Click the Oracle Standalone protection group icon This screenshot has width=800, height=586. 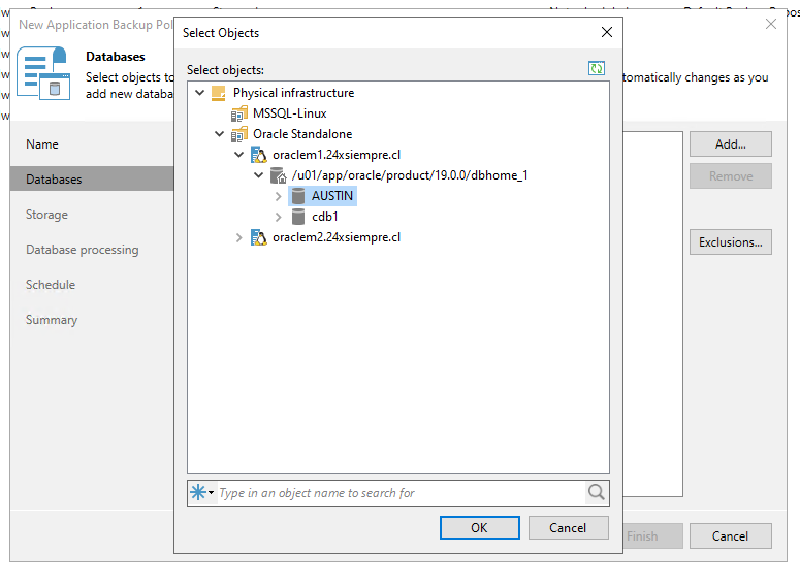239,134
